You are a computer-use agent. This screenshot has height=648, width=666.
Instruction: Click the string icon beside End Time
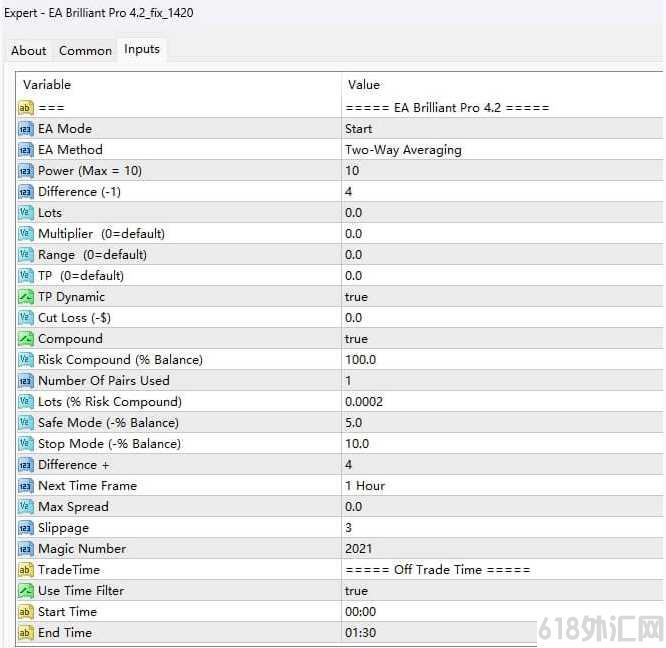click(25, 633)
